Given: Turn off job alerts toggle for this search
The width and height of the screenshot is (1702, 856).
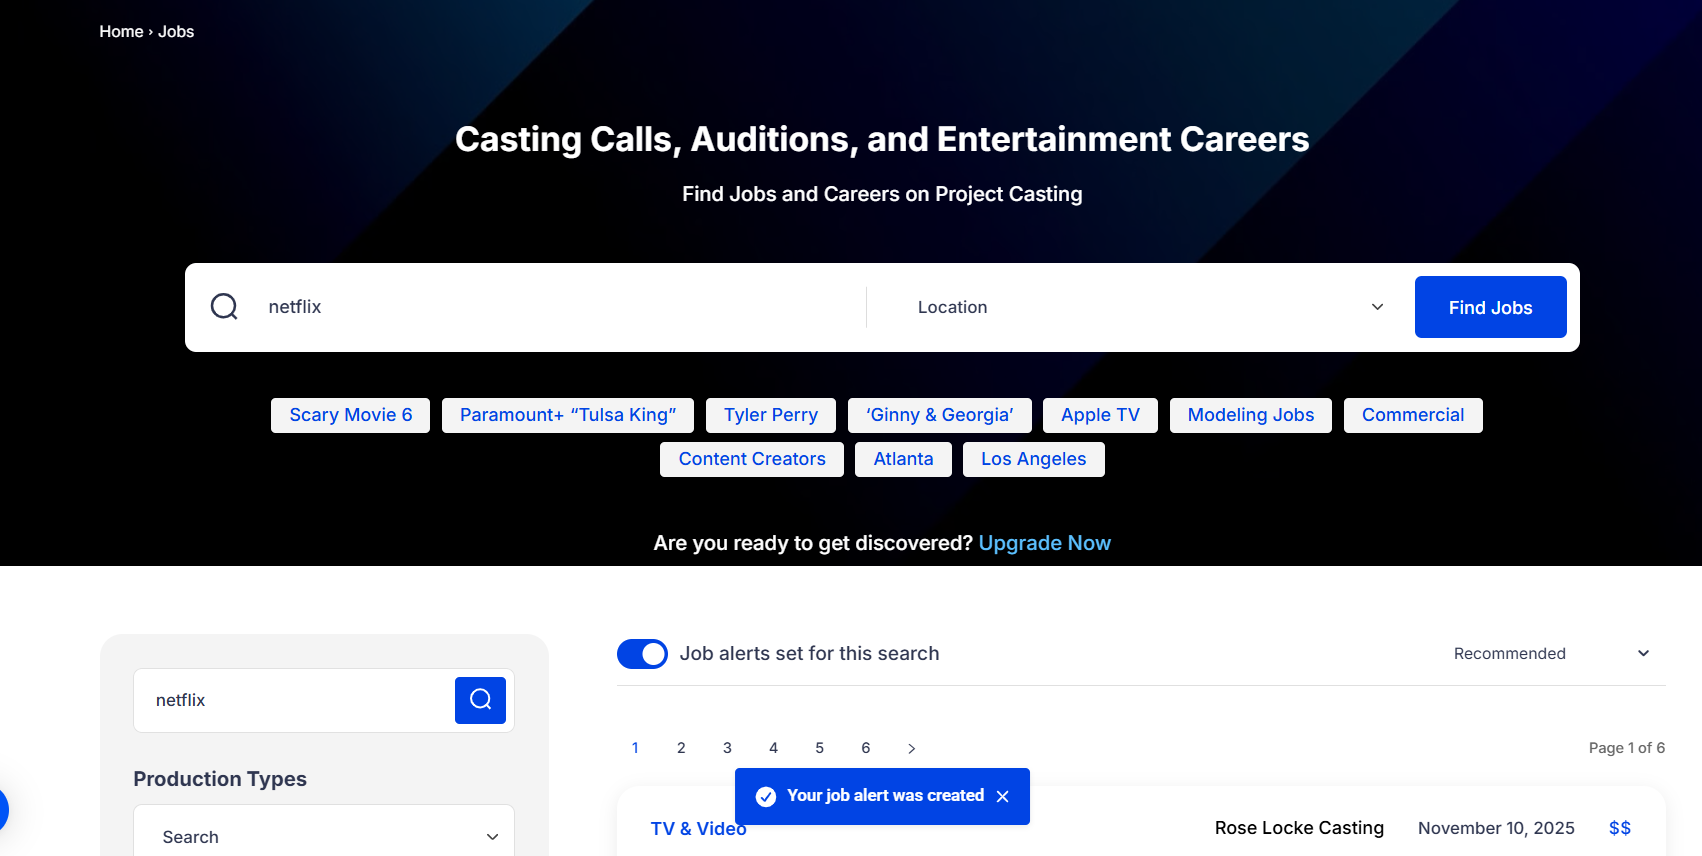Looking at the screenshot, I should coord(642,654).
